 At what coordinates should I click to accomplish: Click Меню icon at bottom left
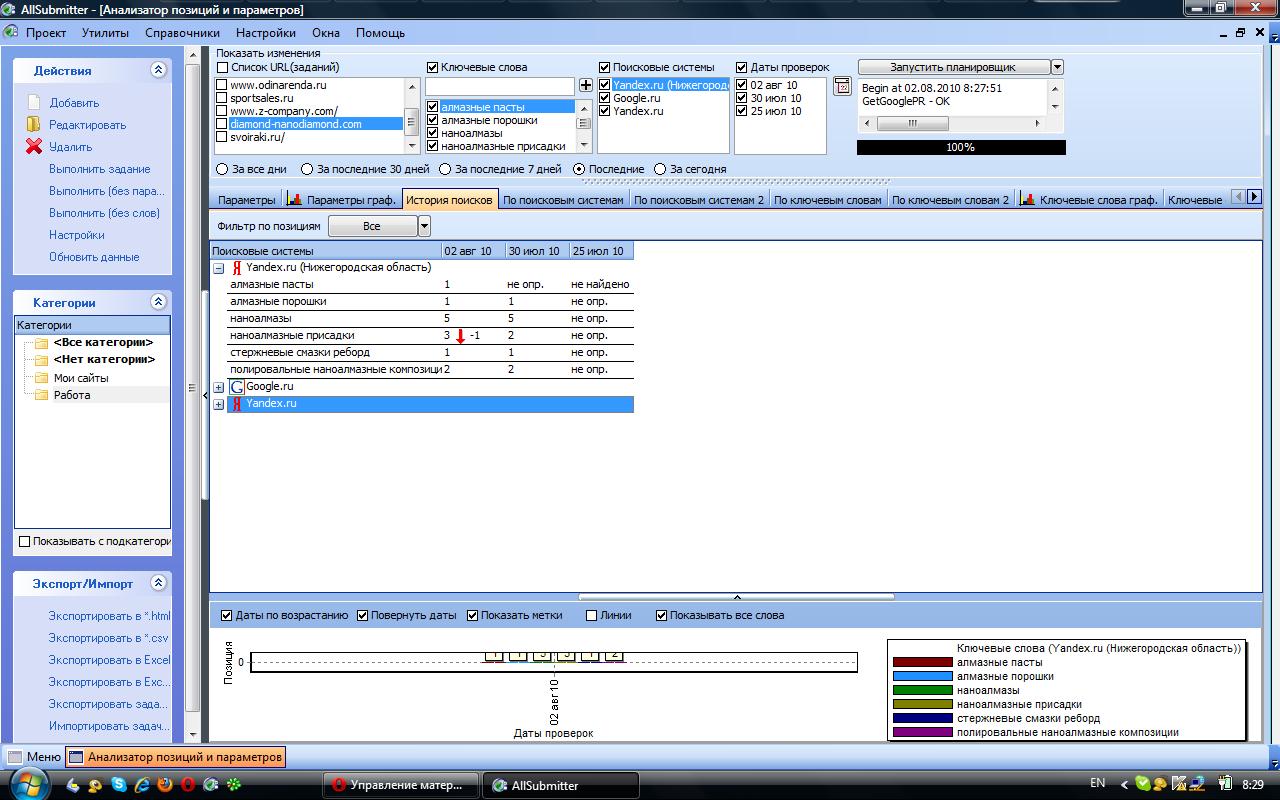(15, 757)
